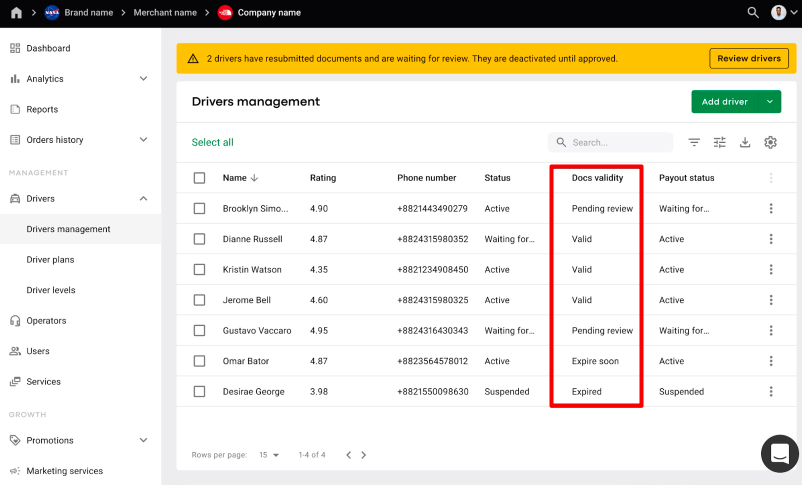
Task: Expand the Analytics sidebar section
Action: pos(143,79)
